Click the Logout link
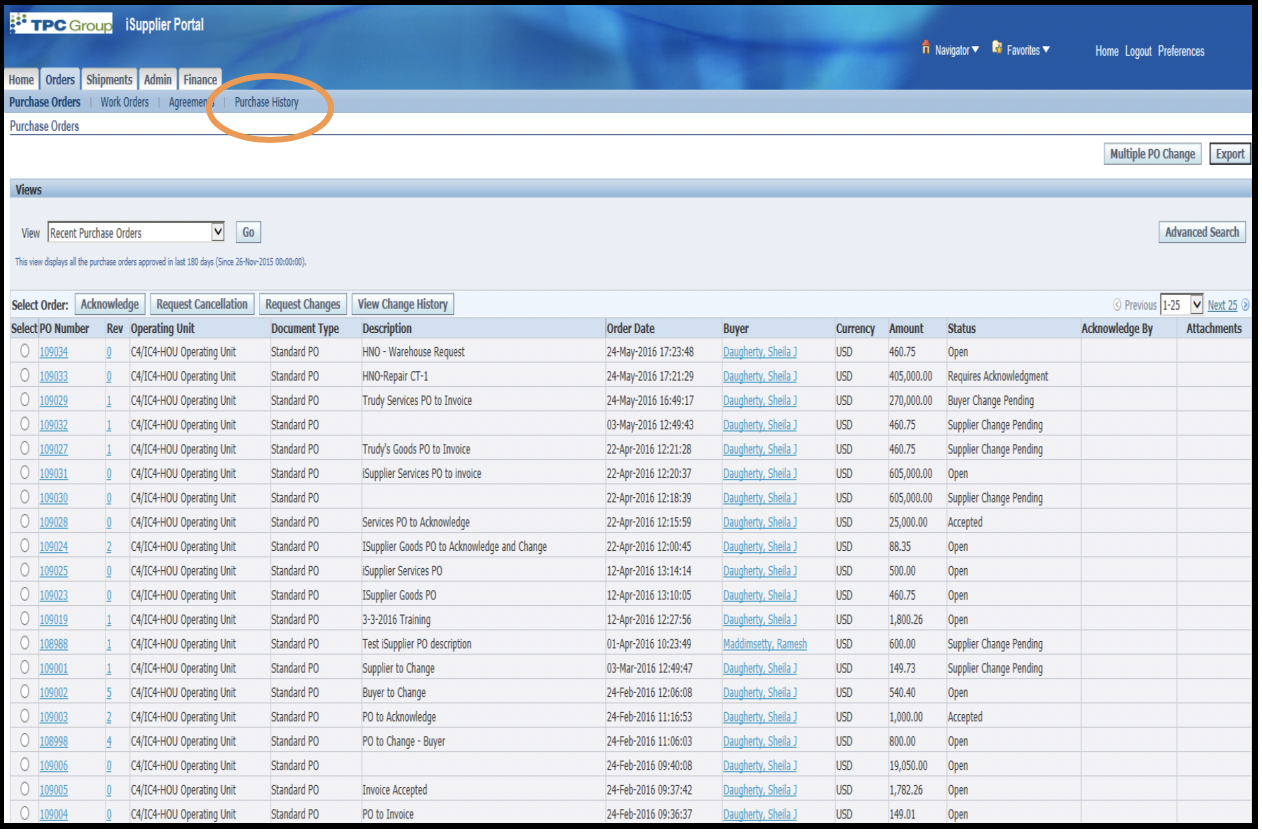Screen dimensions: 1262x836 [1138, 51]
